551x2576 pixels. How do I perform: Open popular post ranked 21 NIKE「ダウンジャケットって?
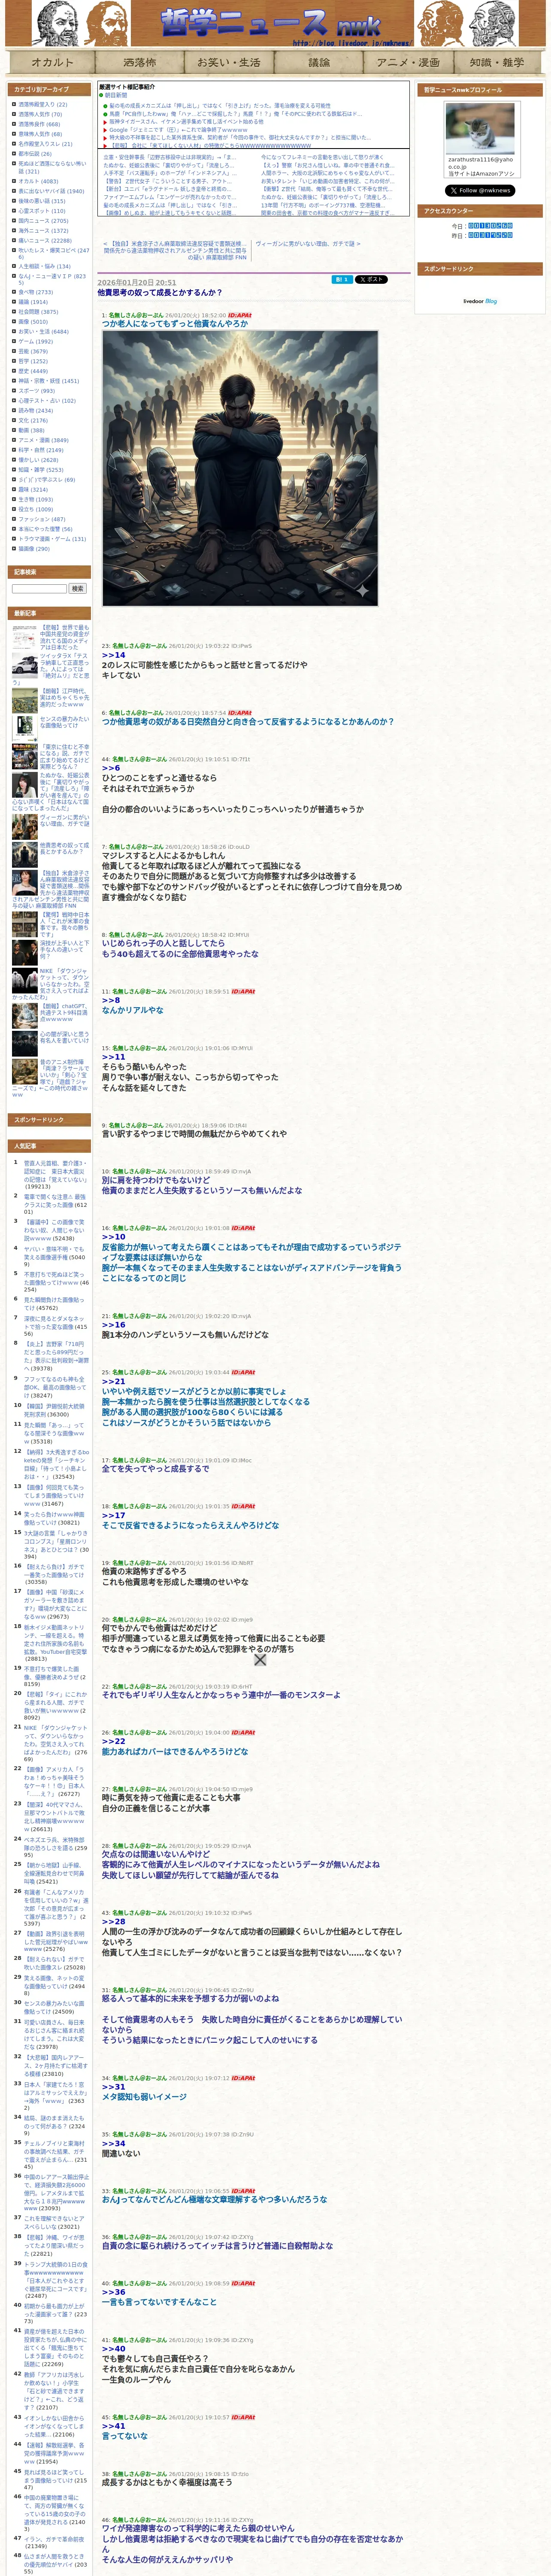pos(55,1741)
